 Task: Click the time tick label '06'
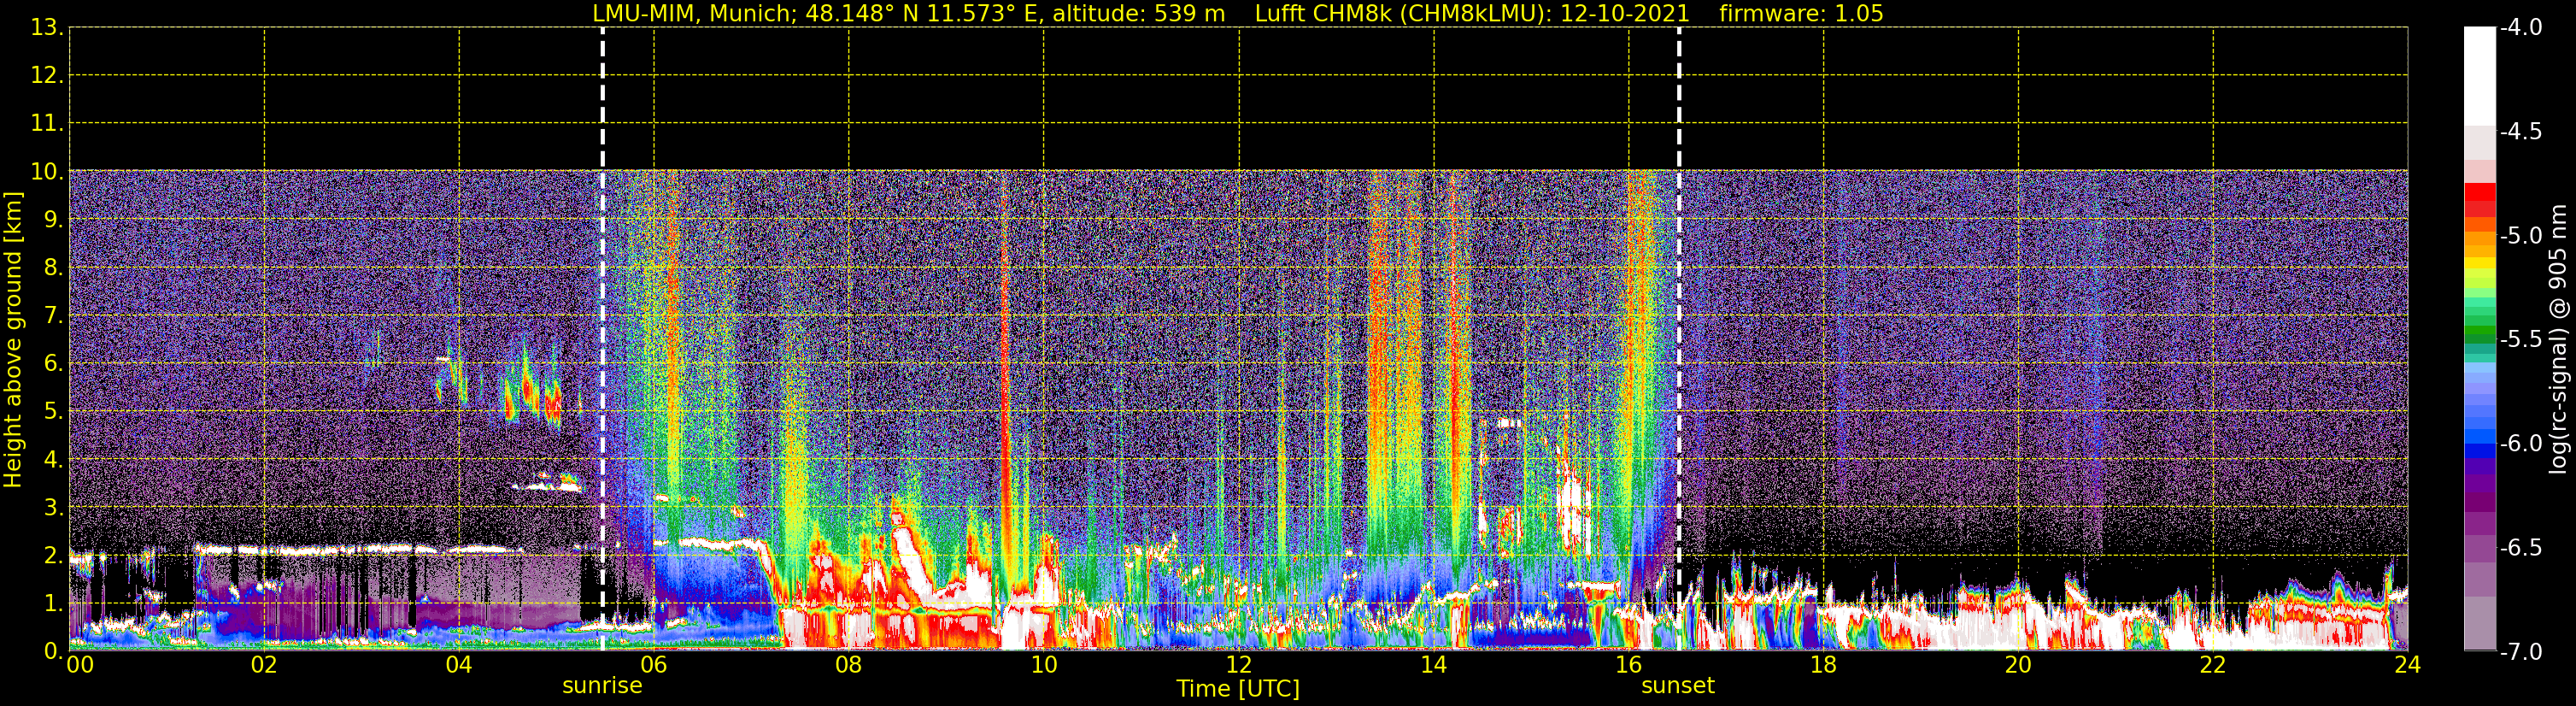click(x=654, y=665)
